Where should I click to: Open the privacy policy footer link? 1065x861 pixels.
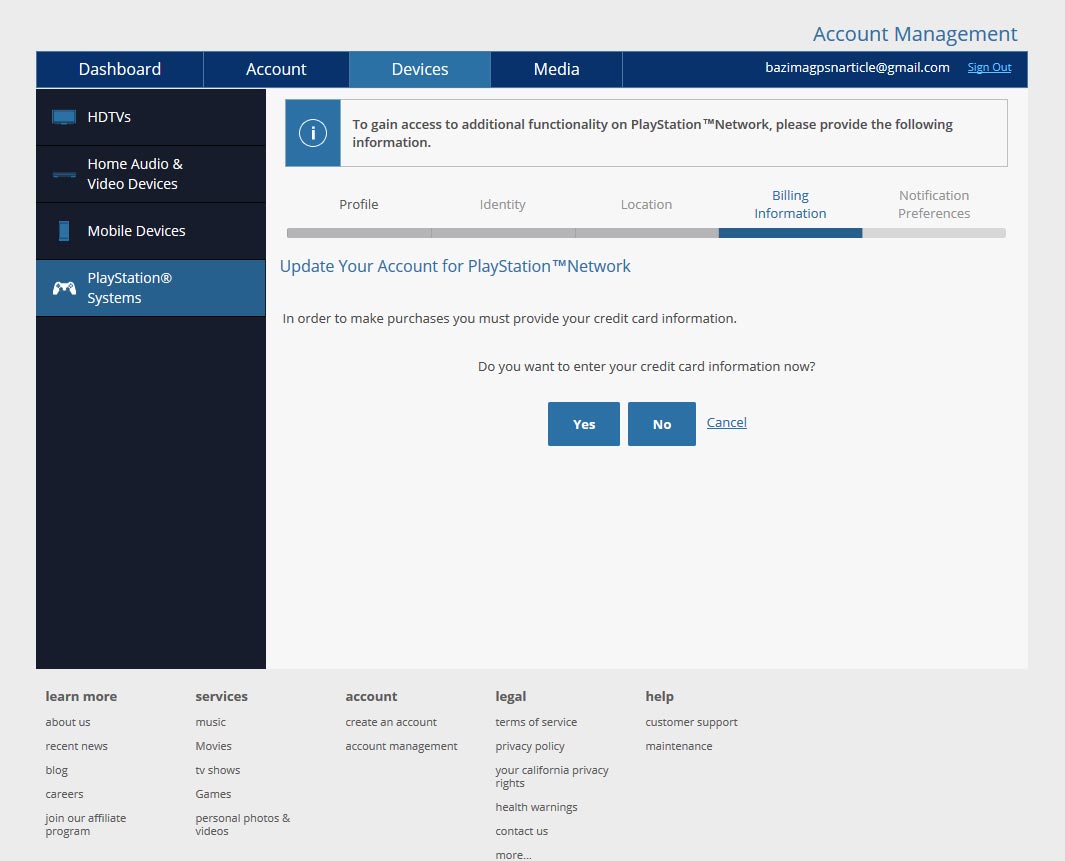click(x=530, y=746)
